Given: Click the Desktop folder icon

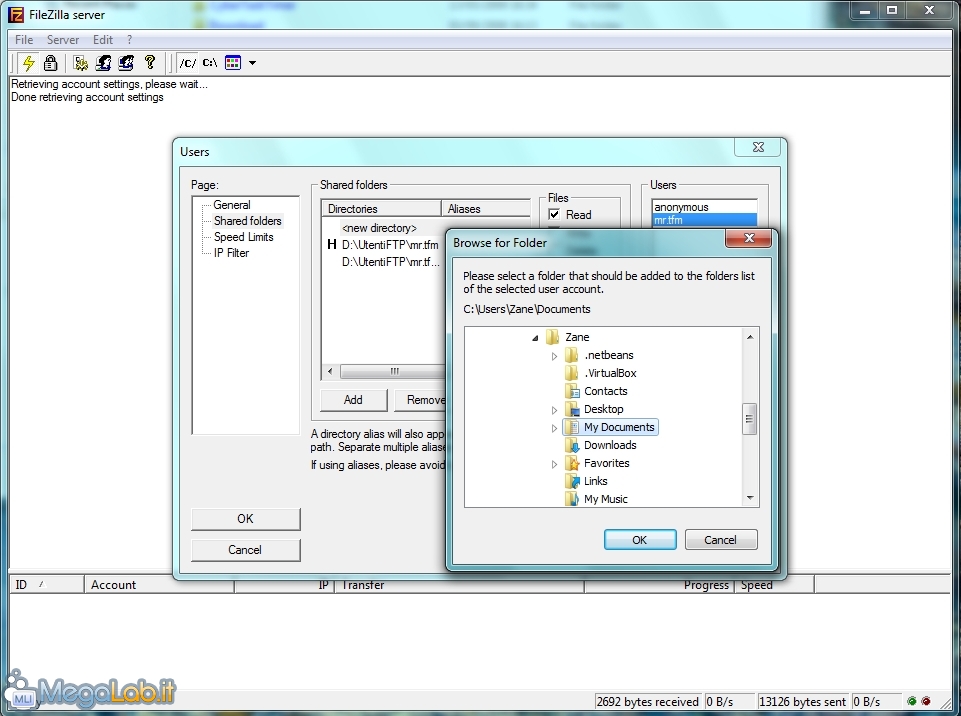Looking at the screenshot, I should pos(572,409).
